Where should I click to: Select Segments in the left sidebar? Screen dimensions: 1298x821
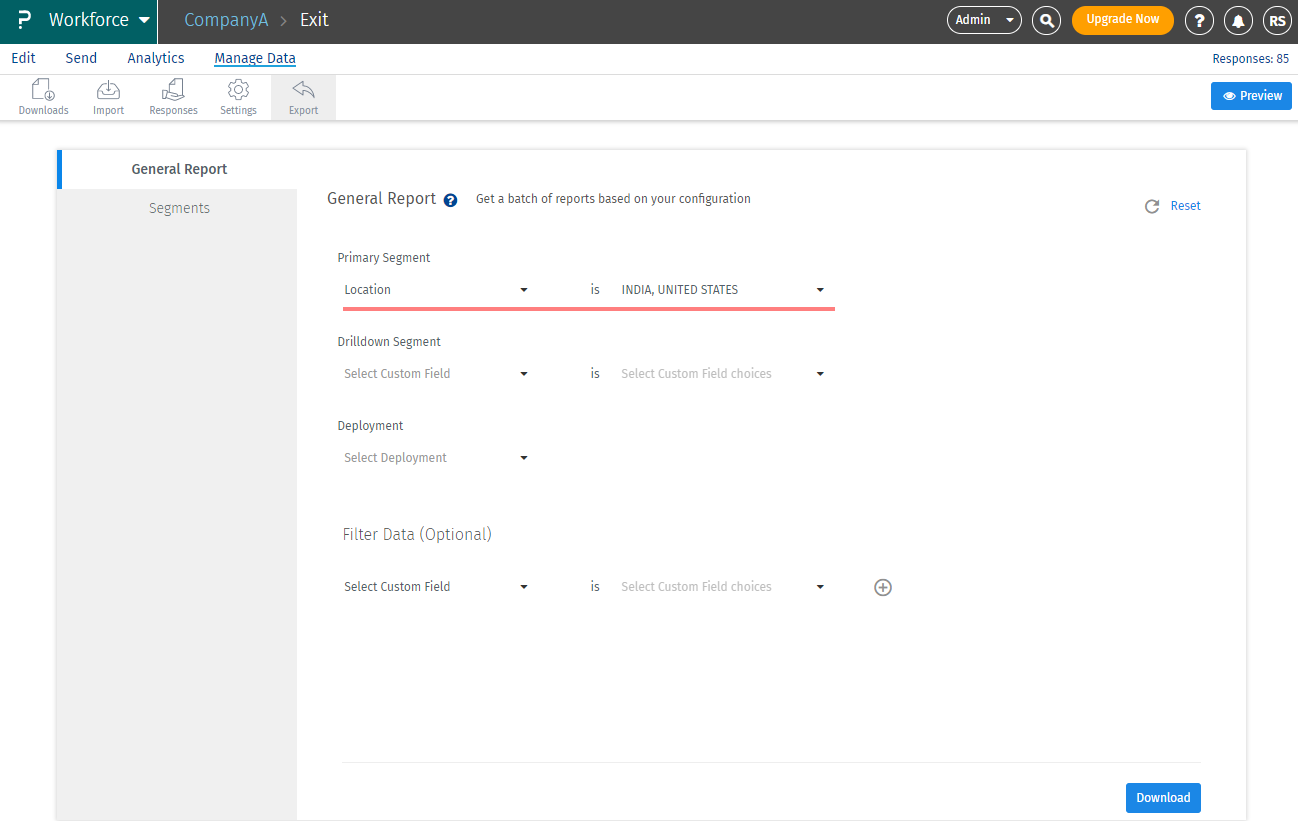pos(179,207)
